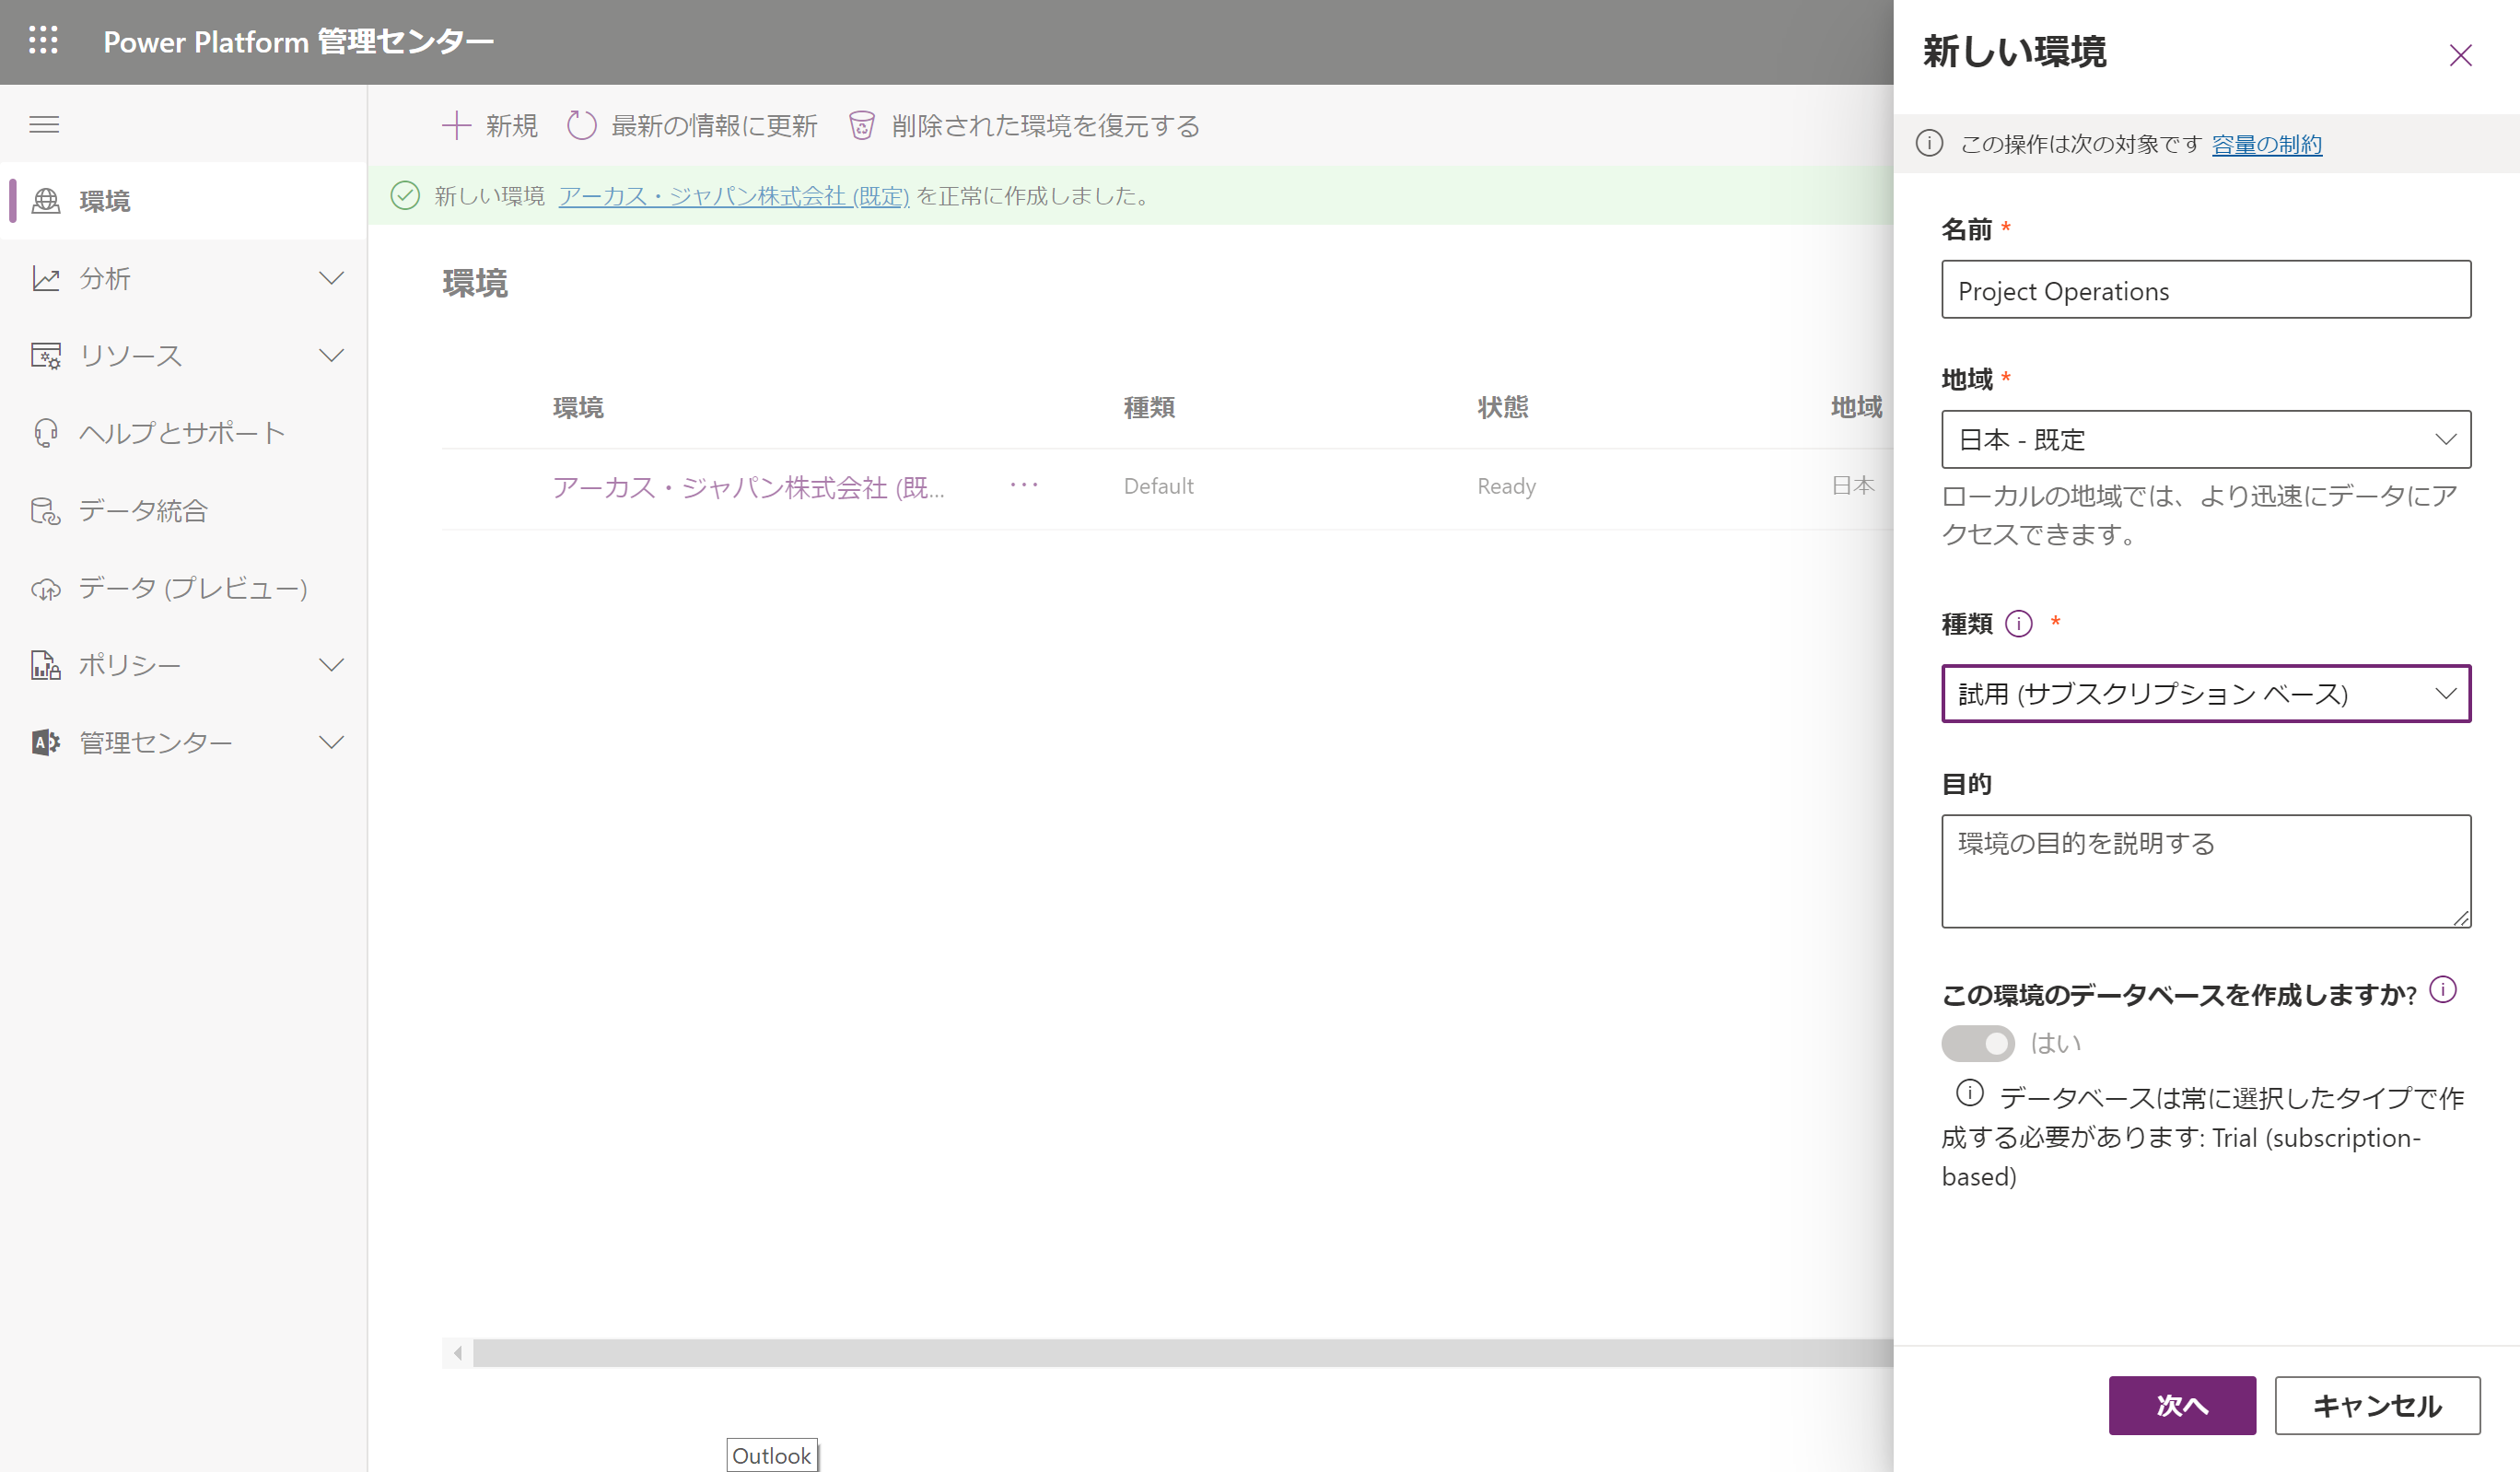
Task: Click the データ統合 icon
Action: 46,511
